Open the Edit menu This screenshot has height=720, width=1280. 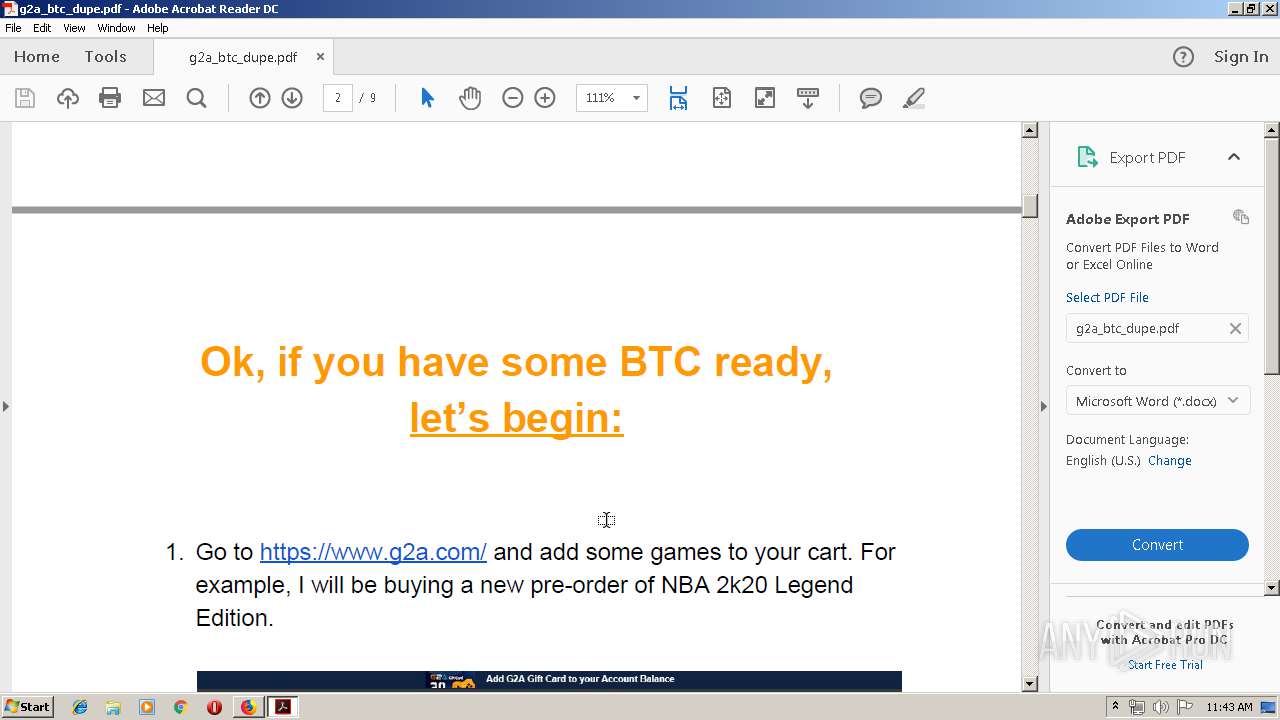point(42,28)
